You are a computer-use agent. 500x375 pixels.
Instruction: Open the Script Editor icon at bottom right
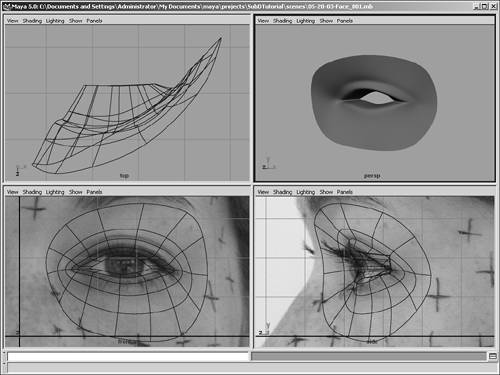[492, 356]
